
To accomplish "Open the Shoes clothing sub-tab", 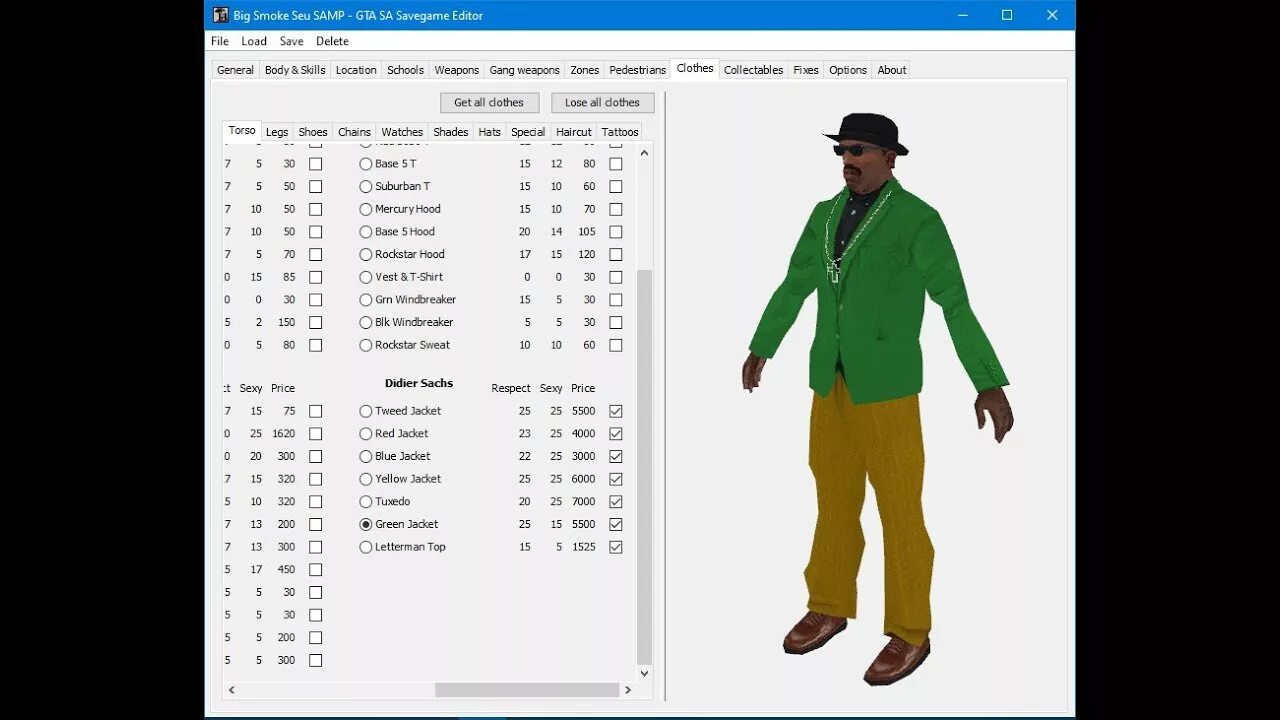I will pos(313,132).
